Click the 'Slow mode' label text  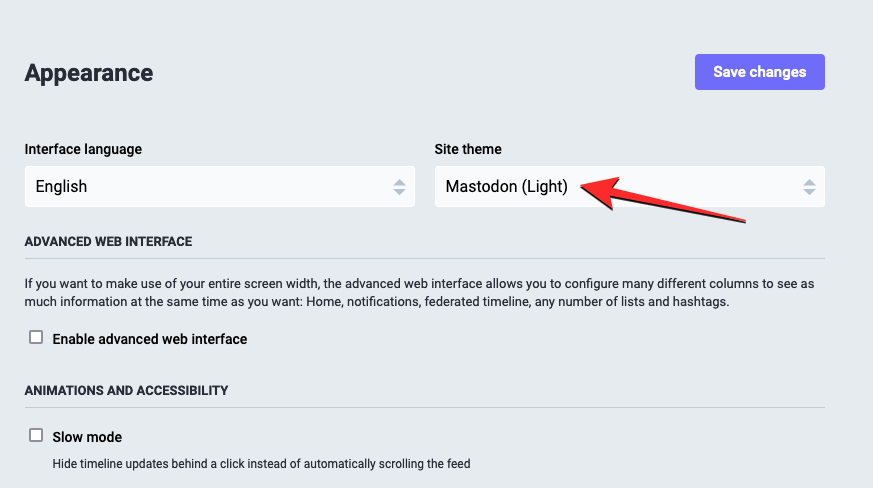[x=87, y=437]
